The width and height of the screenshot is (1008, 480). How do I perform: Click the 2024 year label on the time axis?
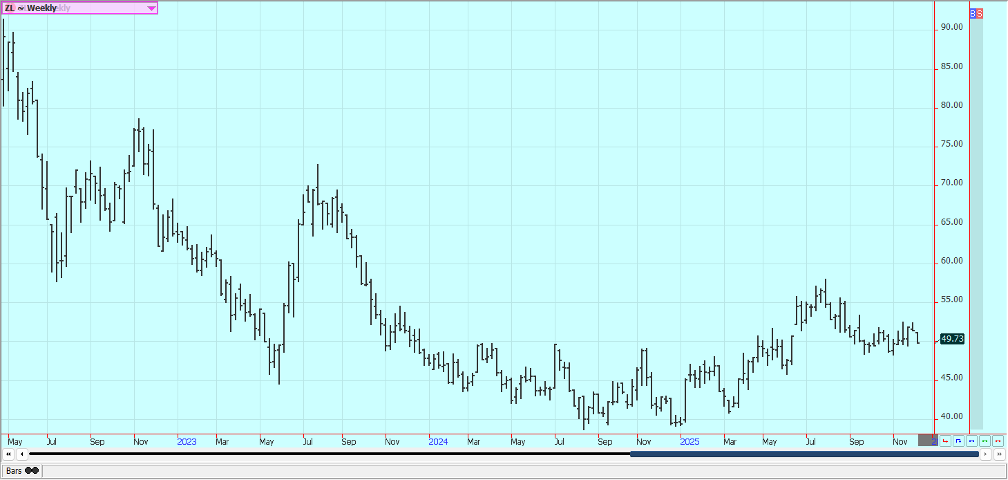click(437, 440)
